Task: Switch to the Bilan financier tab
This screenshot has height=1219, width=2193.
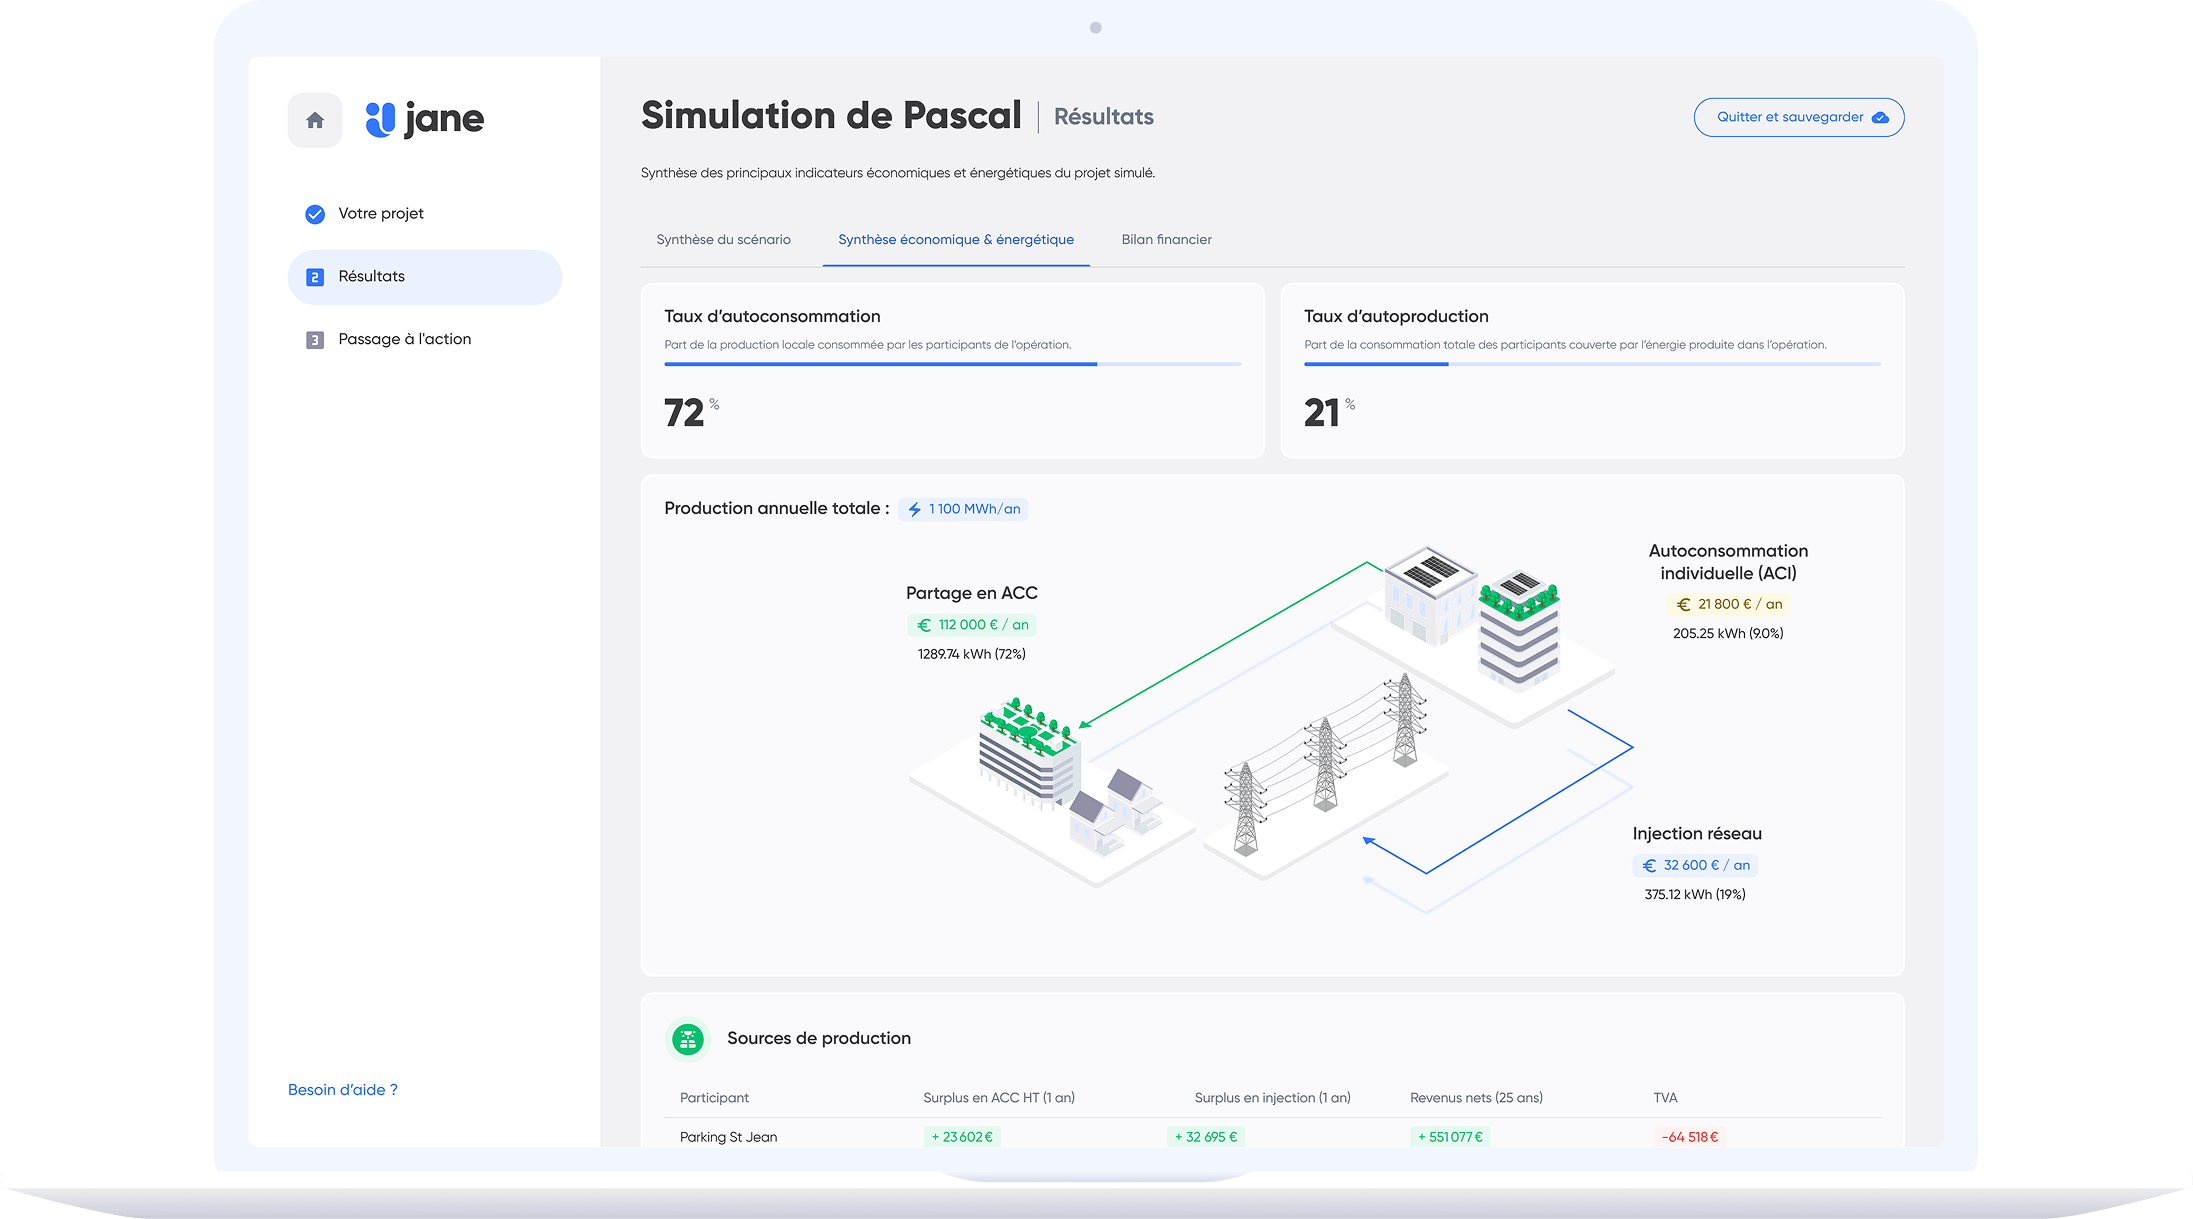Action: [1166, 240]
